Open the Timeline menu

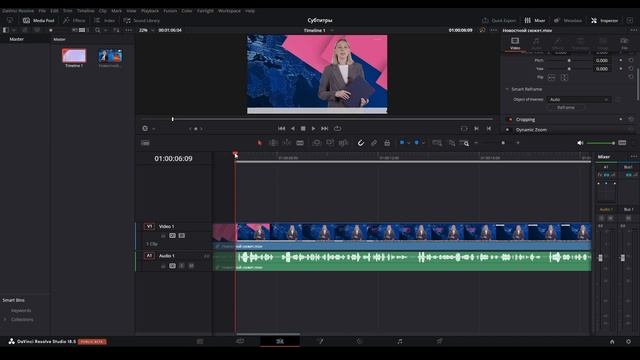click(x=86, y=11)
